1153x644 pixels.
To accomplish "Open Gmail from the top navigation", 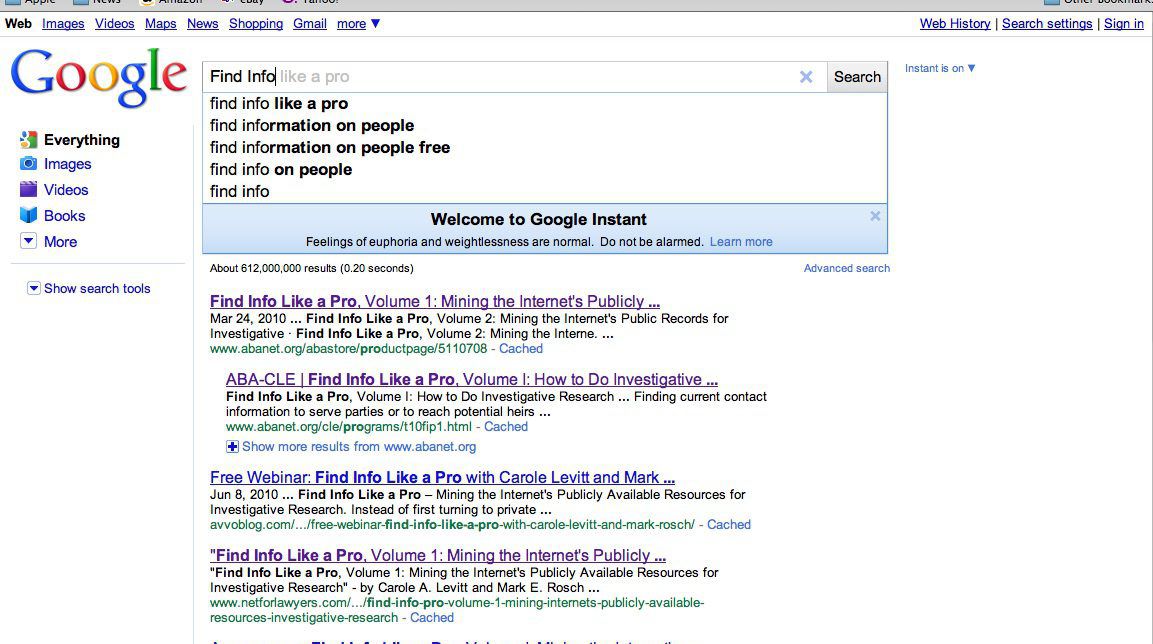I will point(310,24).
